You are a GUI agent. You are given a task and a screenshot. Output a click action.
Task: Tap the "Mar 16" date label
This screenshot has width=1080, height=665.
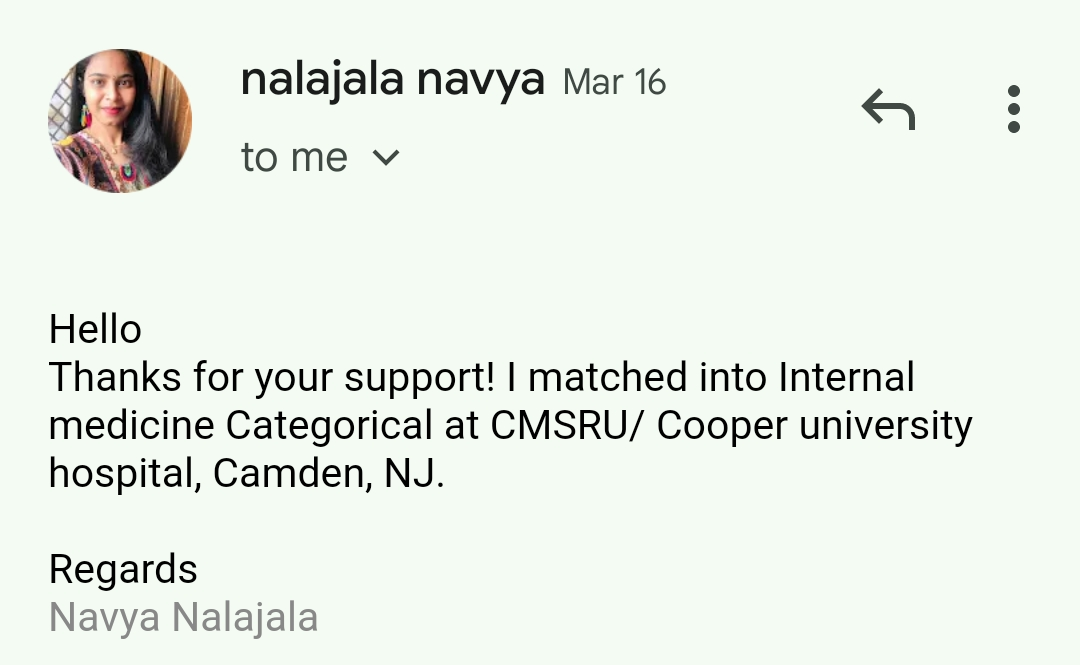pos(614,82)
